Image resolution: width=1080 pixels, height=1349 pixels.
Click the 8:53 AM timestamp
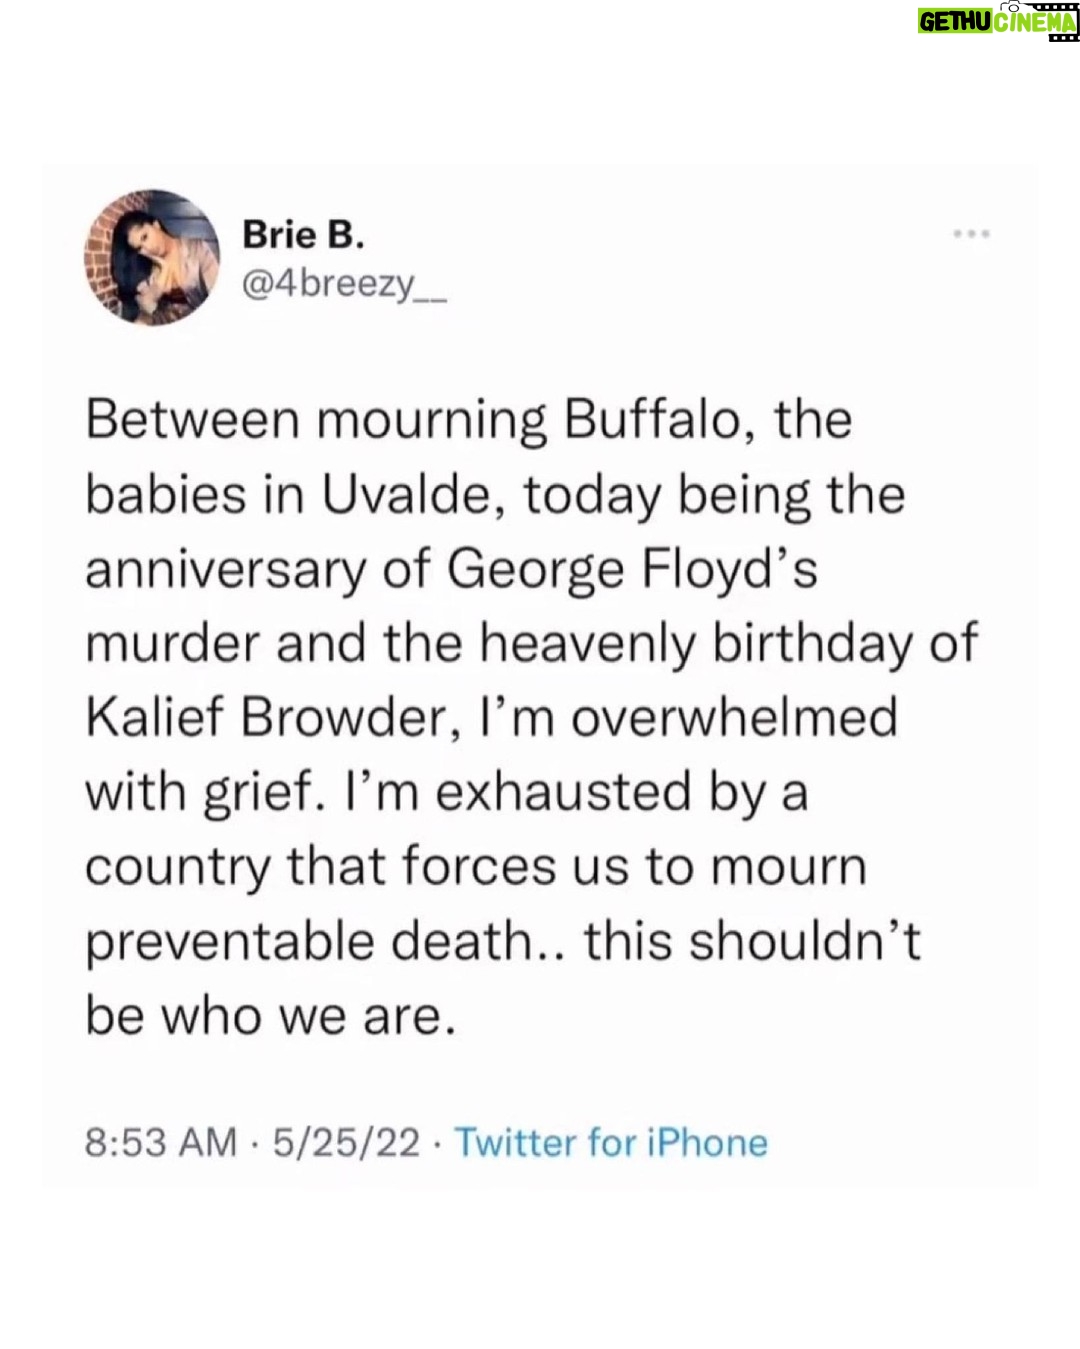[x=162, y=1143]
